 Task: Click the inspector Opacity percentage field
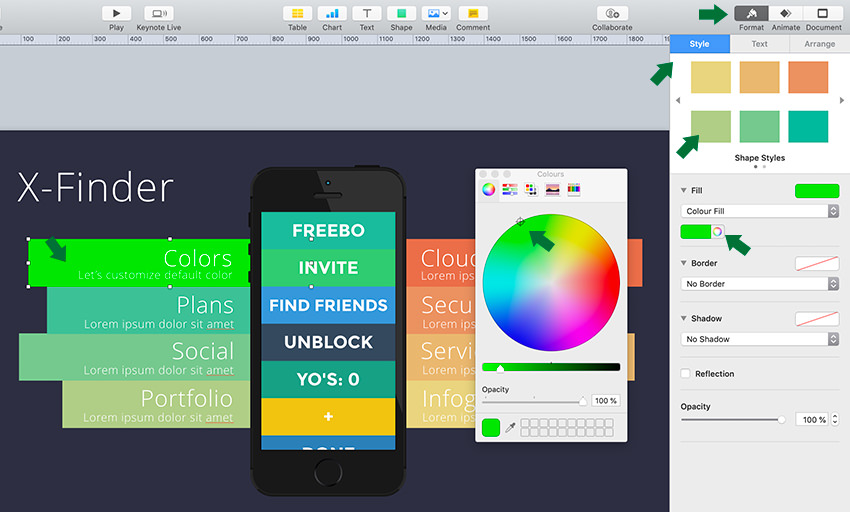[812, 419]
